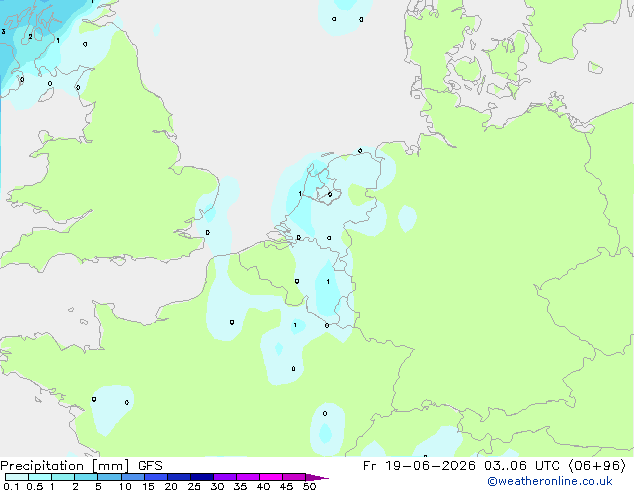Click the "Fr 19-06-2026" date text
This screenshot has width=634, height=490.
point(419,466)
